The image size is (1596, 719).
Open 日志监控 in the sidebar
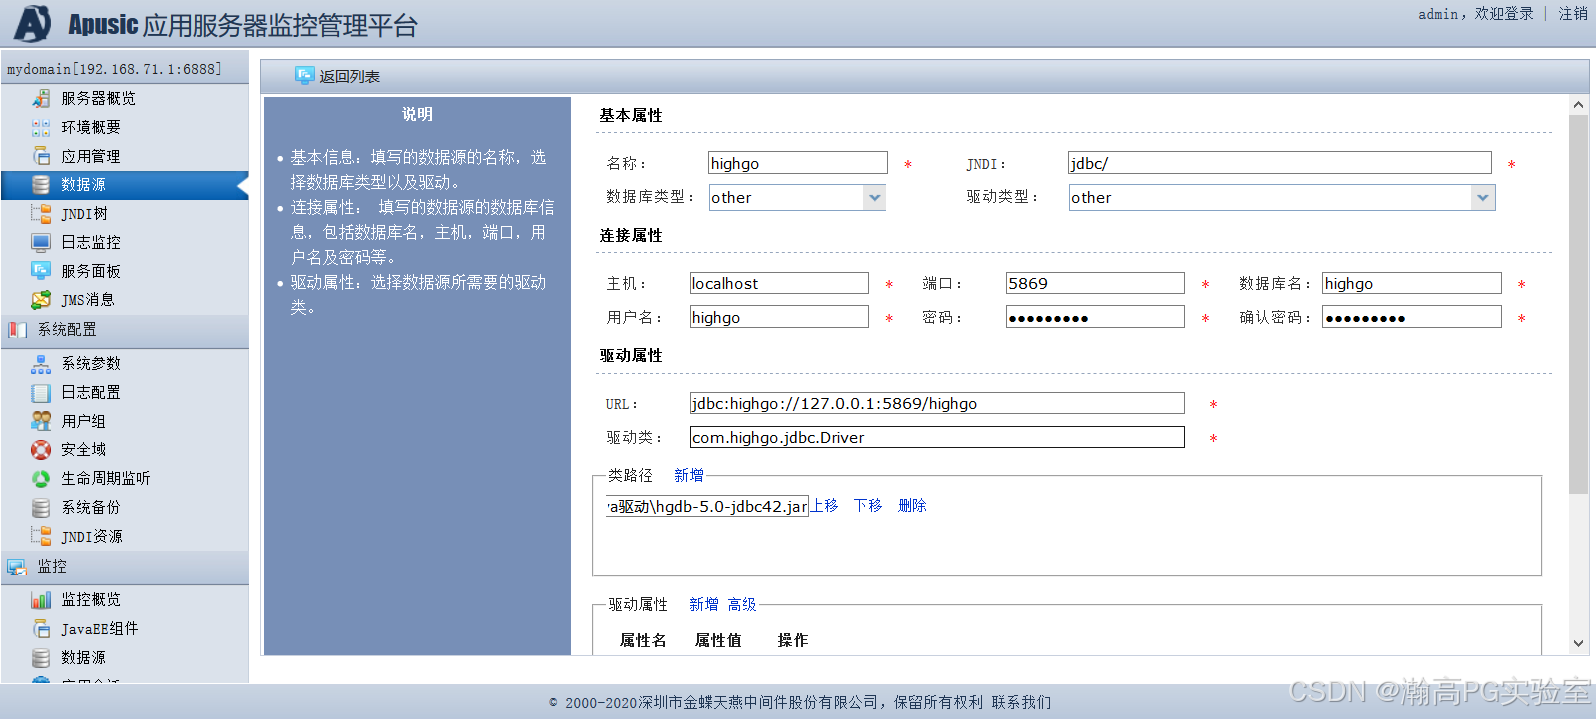pos(90,242)
